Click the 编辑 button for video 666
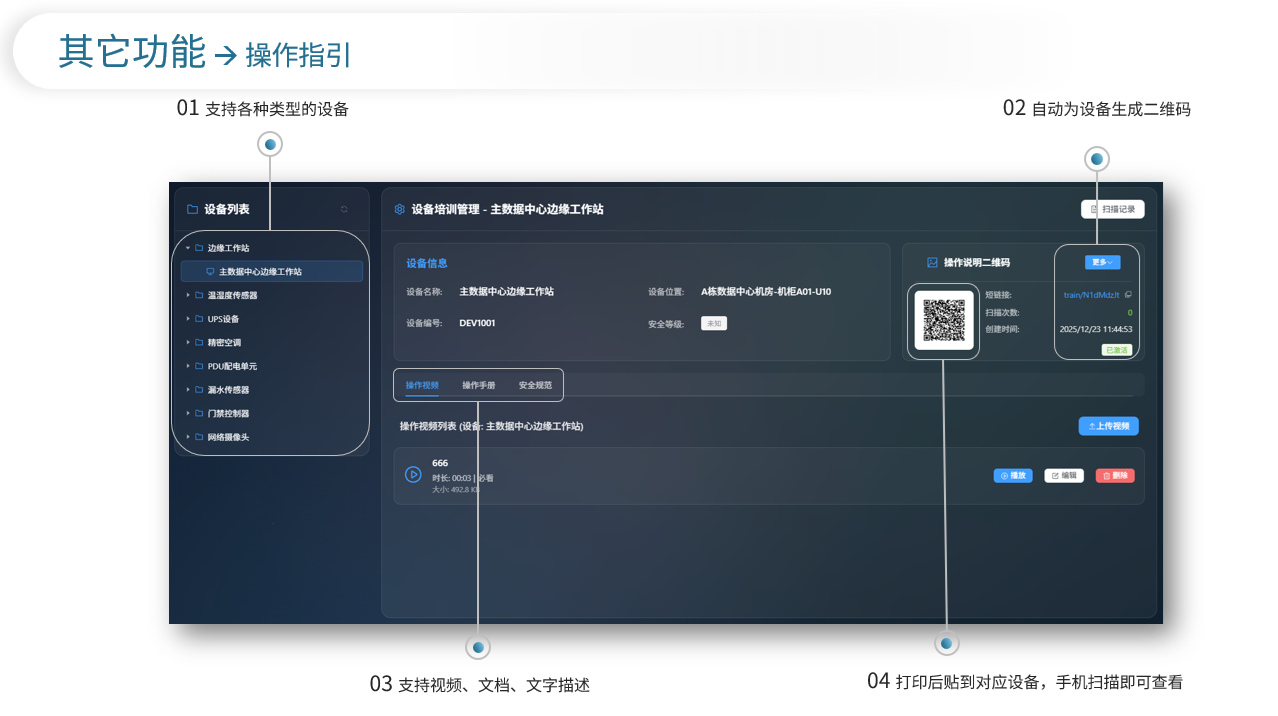1278x716 pixels. click(1064, 476)
